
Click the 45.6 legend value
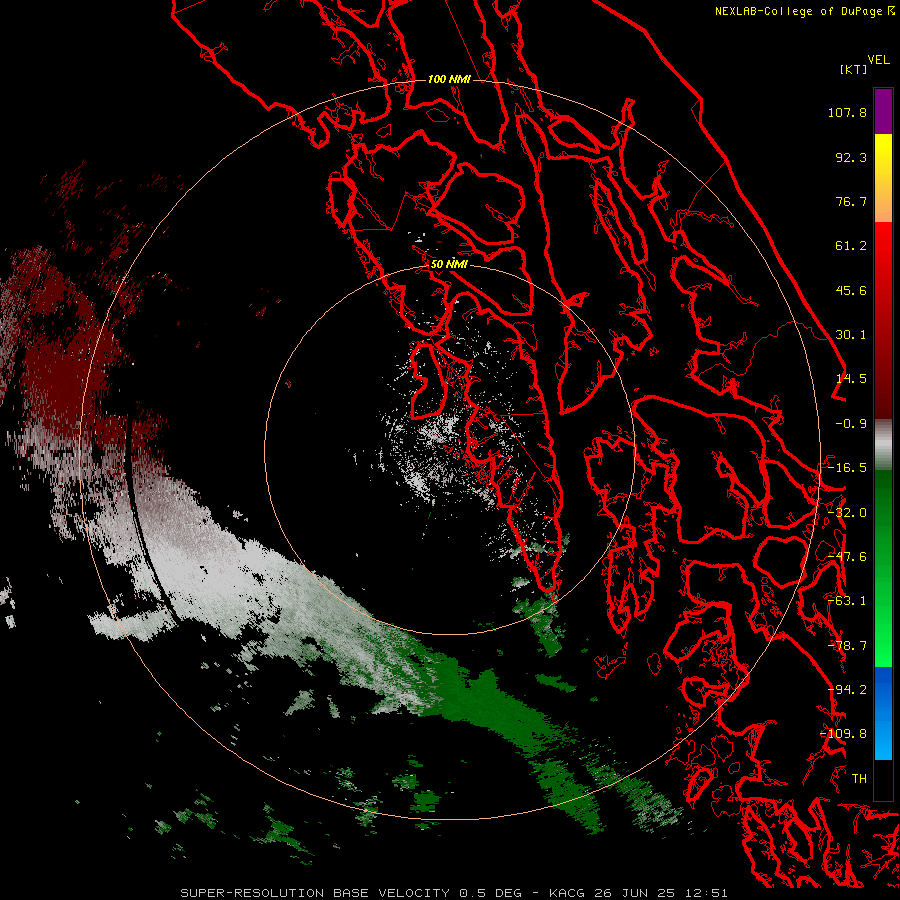tap(851, 290)
